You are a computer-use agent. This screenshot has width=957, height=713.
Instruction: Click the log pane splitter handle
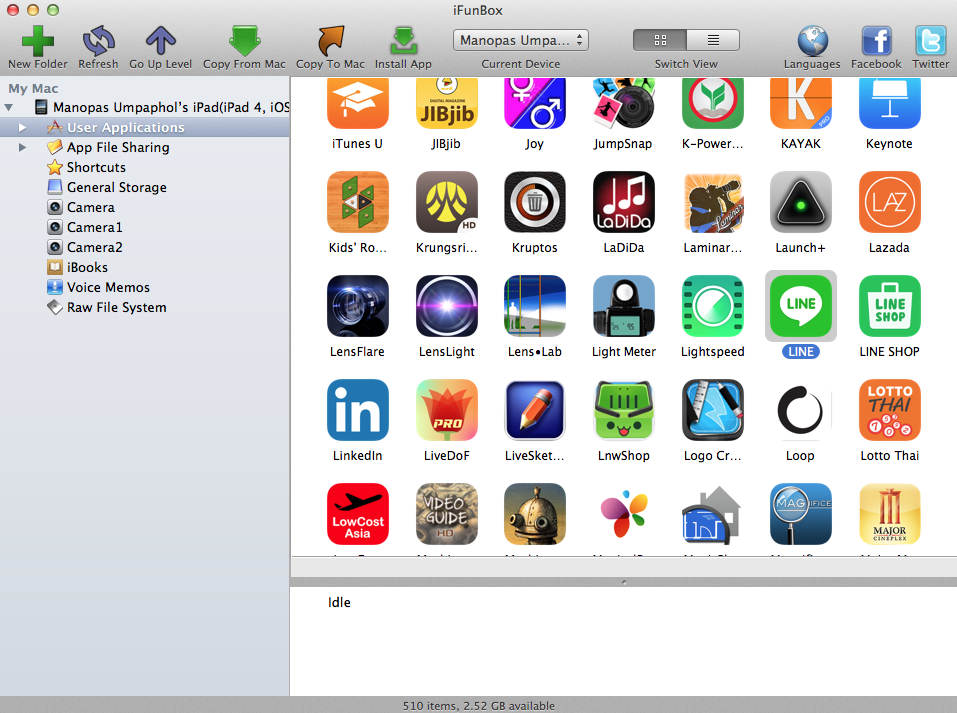click(x=623, y=582)
